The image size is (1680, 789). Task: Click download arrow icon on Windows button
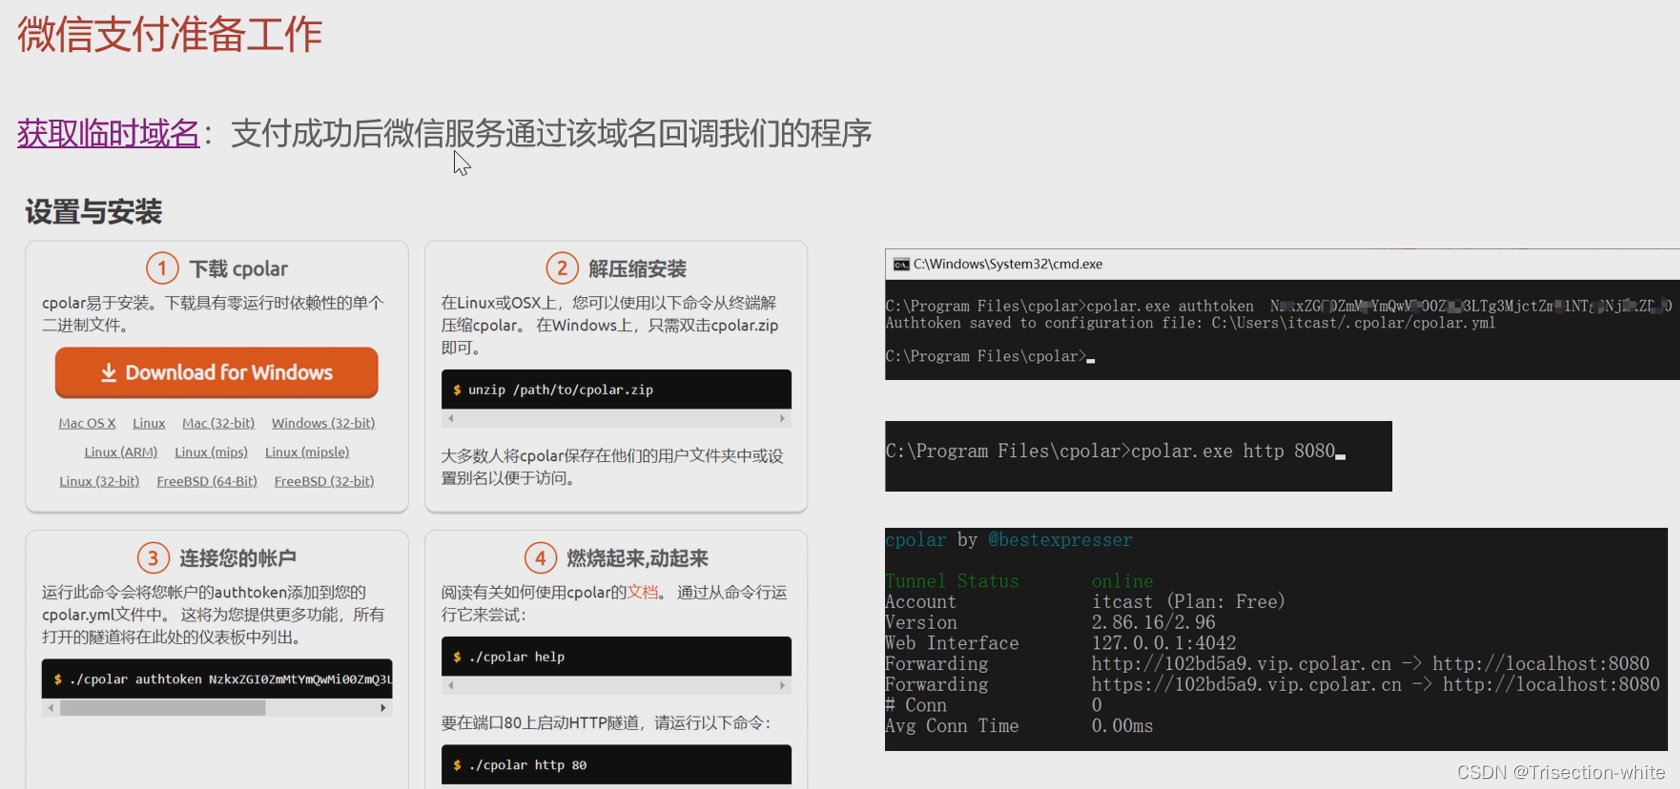(109, 373)
